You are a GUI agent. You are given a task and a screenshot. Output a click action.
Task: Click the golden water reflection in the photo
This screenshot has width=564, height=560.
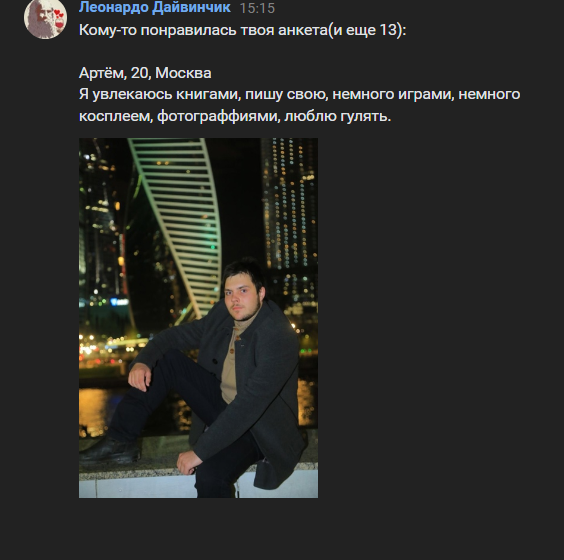click(94, 410)
